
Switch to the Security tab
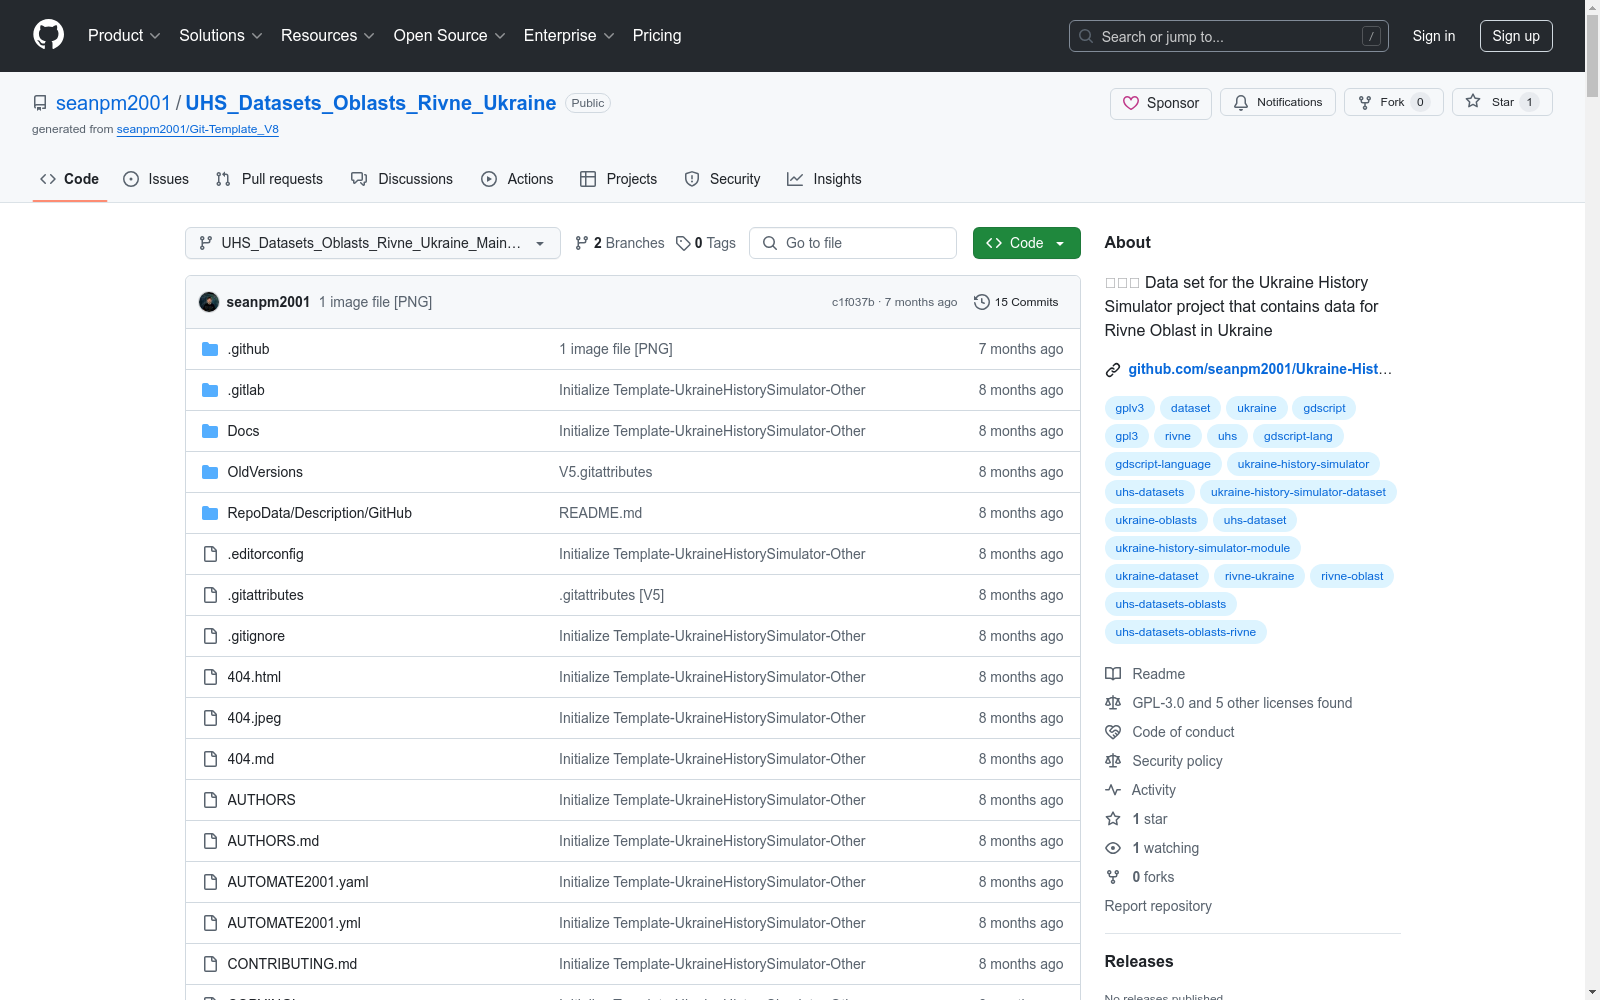click(723, 179)
